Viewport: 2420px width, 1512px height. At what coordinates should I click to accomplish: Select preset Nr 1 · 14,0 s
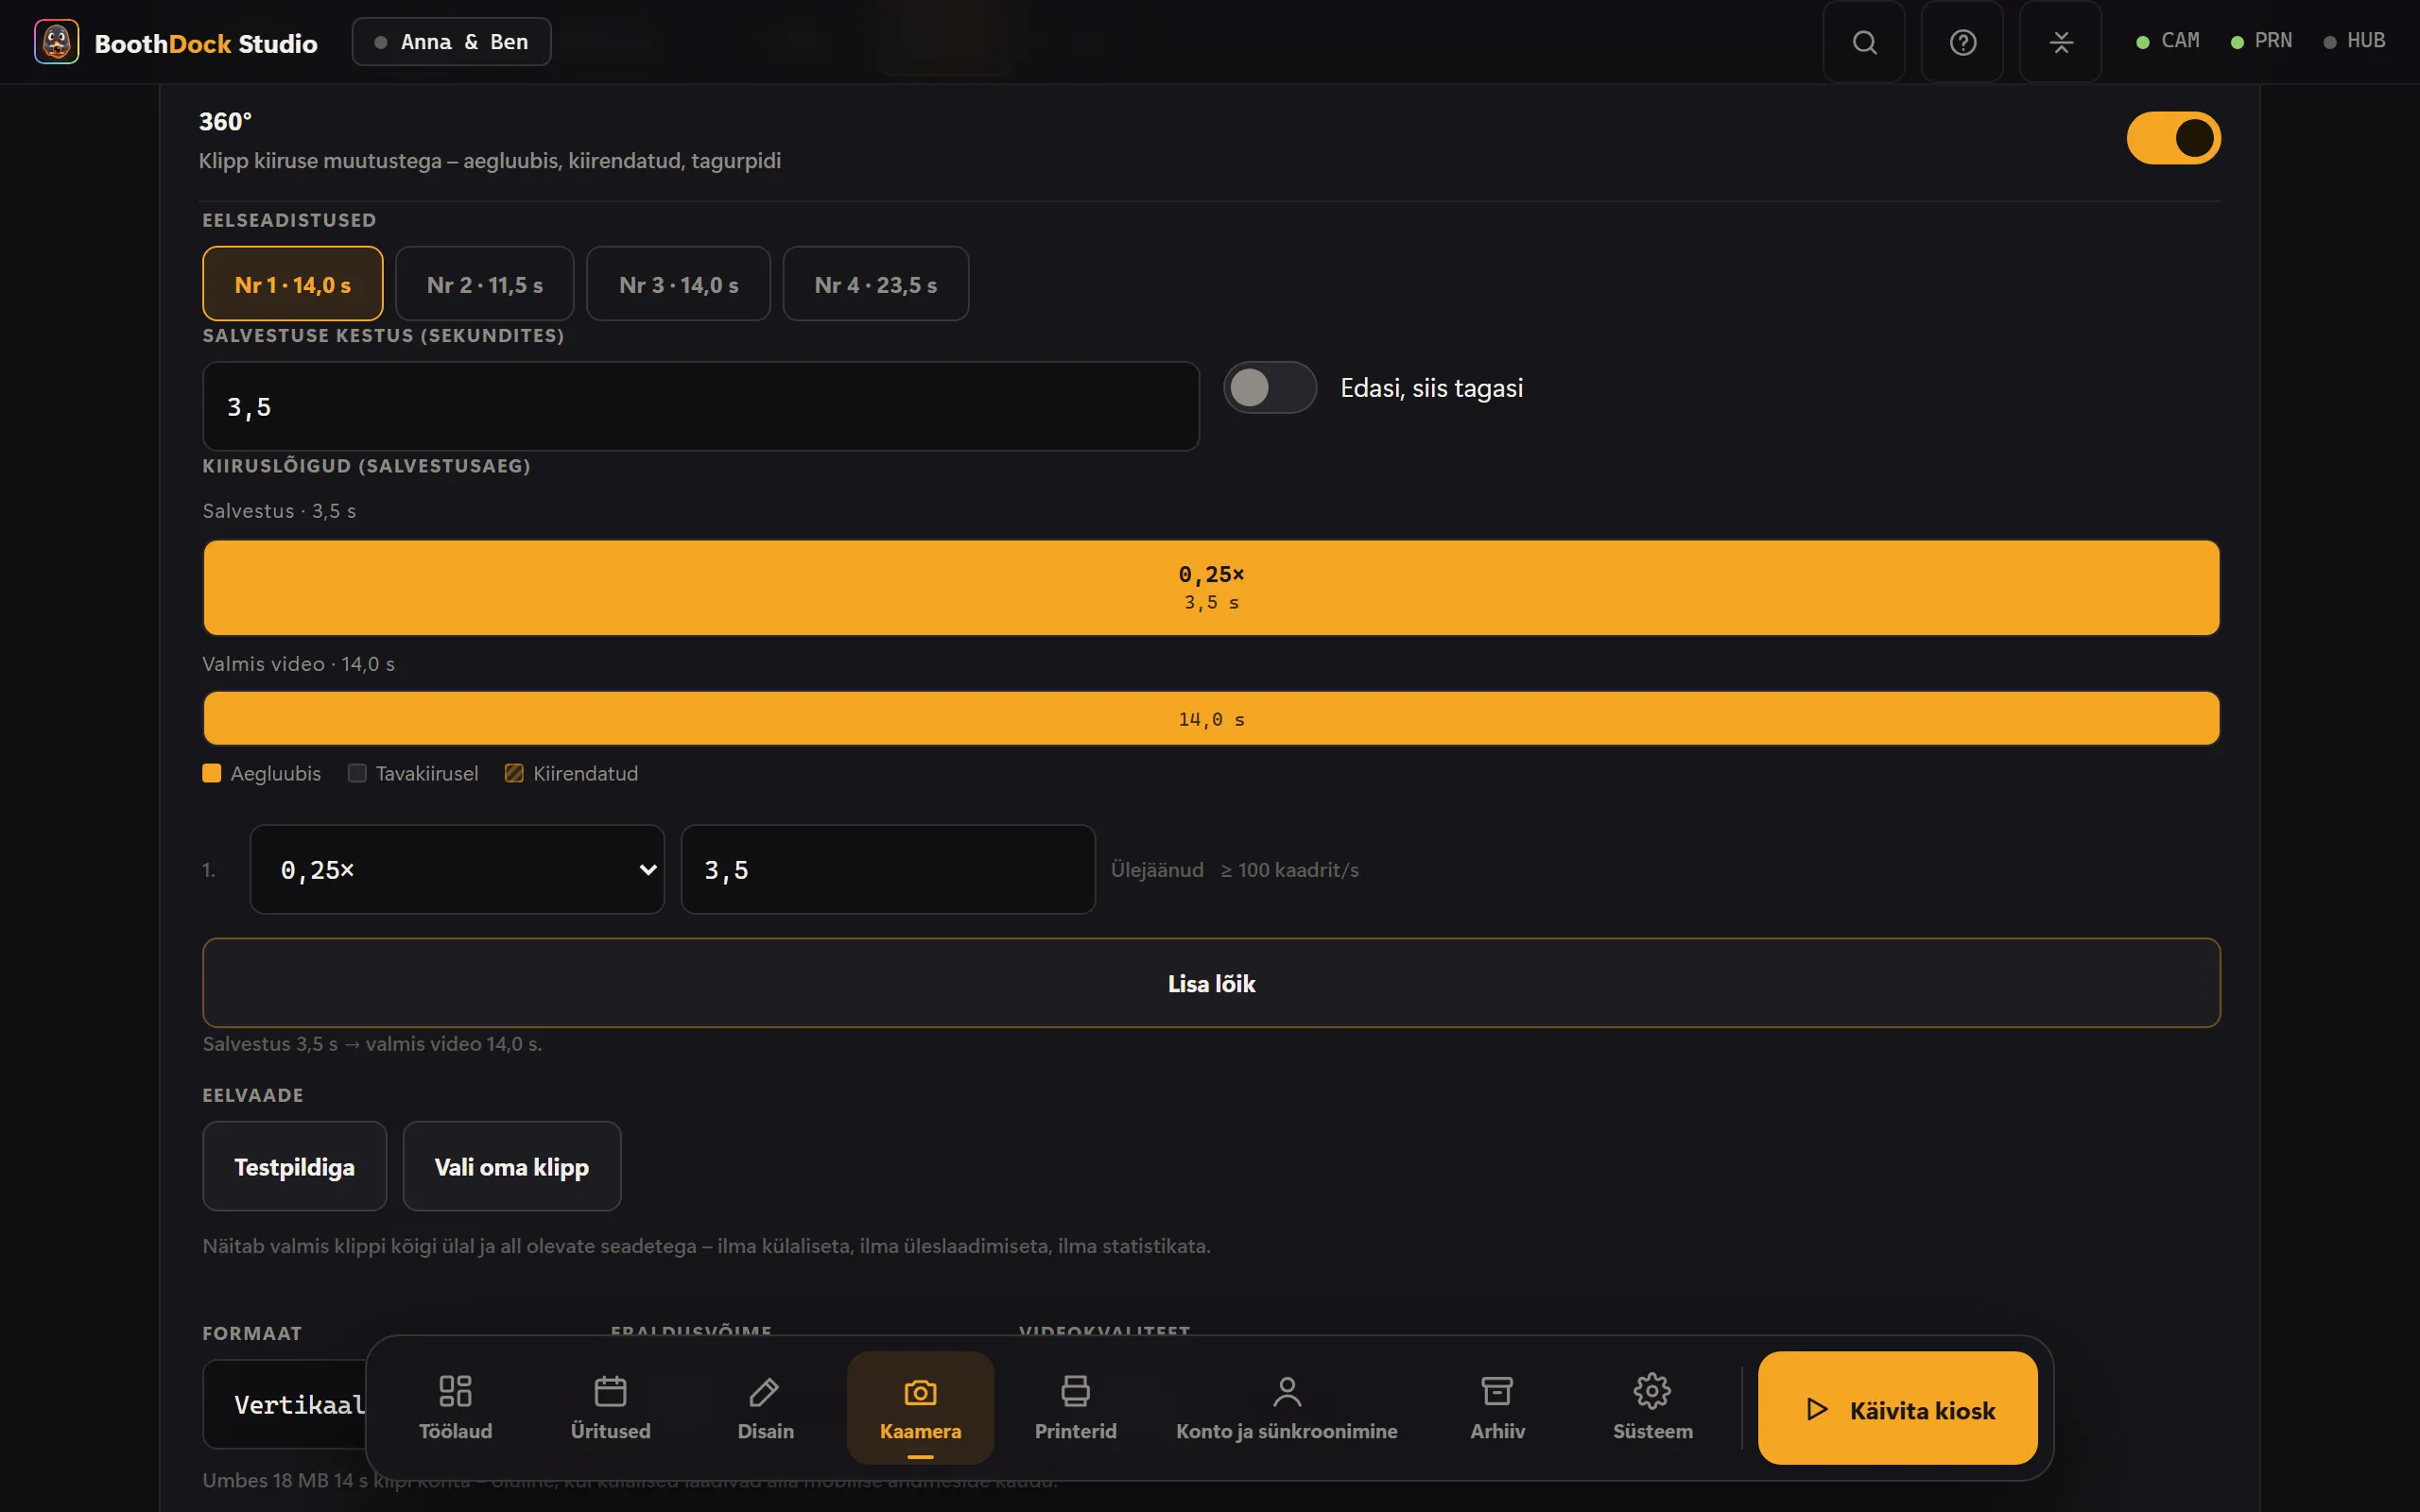pyautogui.click(x=293, y=284)
